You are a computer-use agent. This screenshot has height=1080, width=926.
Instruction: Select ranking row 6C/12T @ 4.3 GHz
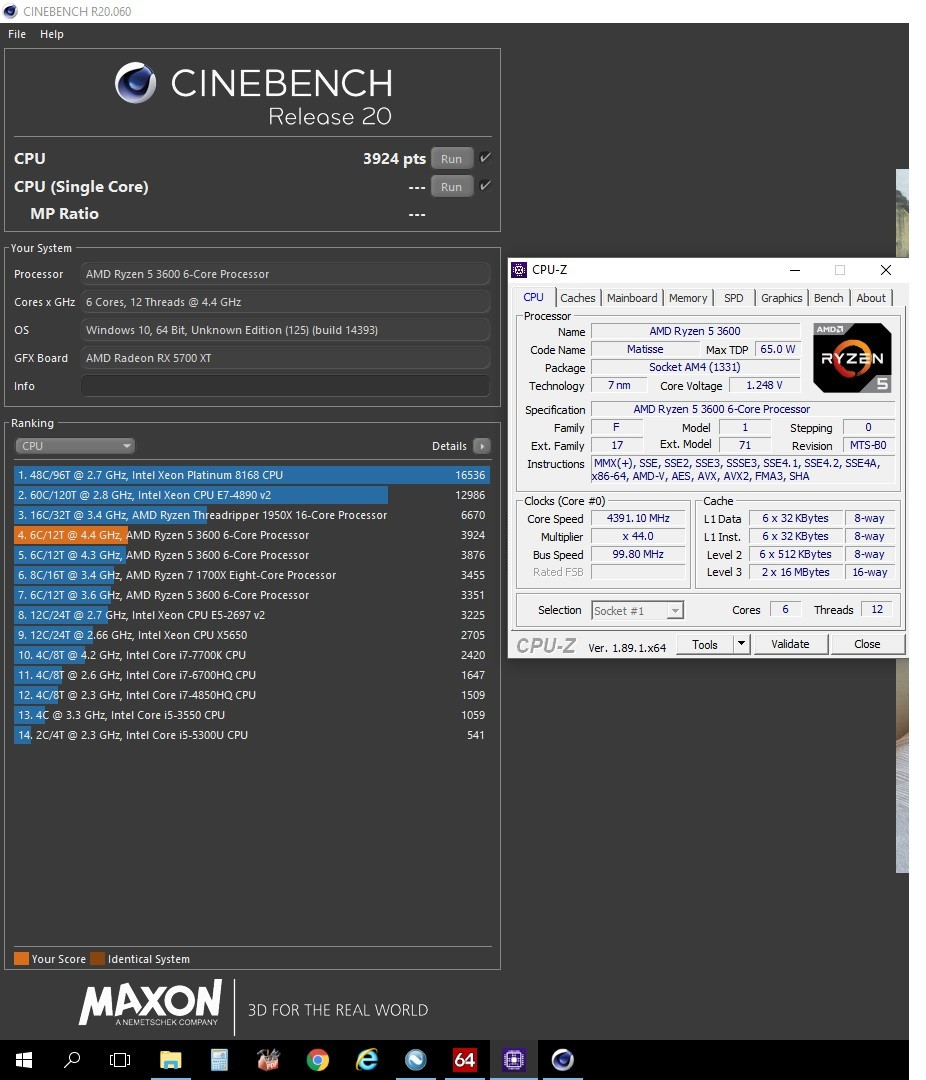click(251, 554)
